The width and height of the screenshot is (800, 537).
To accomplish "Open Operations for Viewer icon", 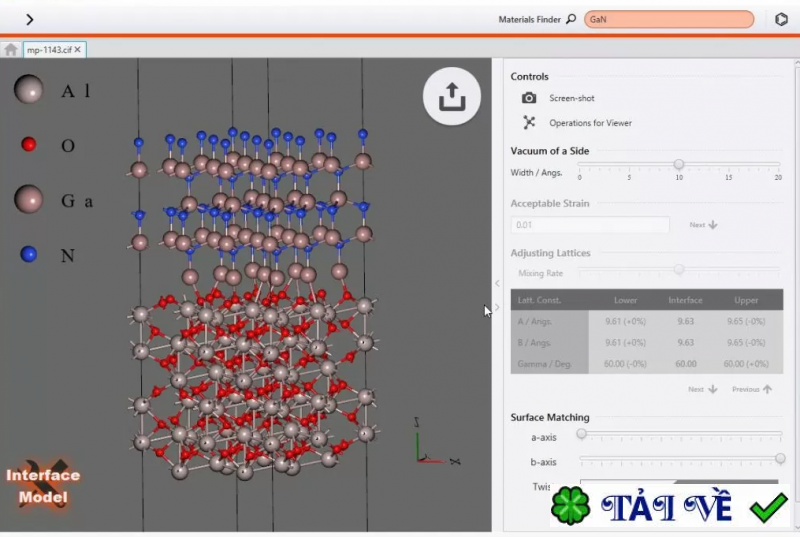I will (529, 123).
